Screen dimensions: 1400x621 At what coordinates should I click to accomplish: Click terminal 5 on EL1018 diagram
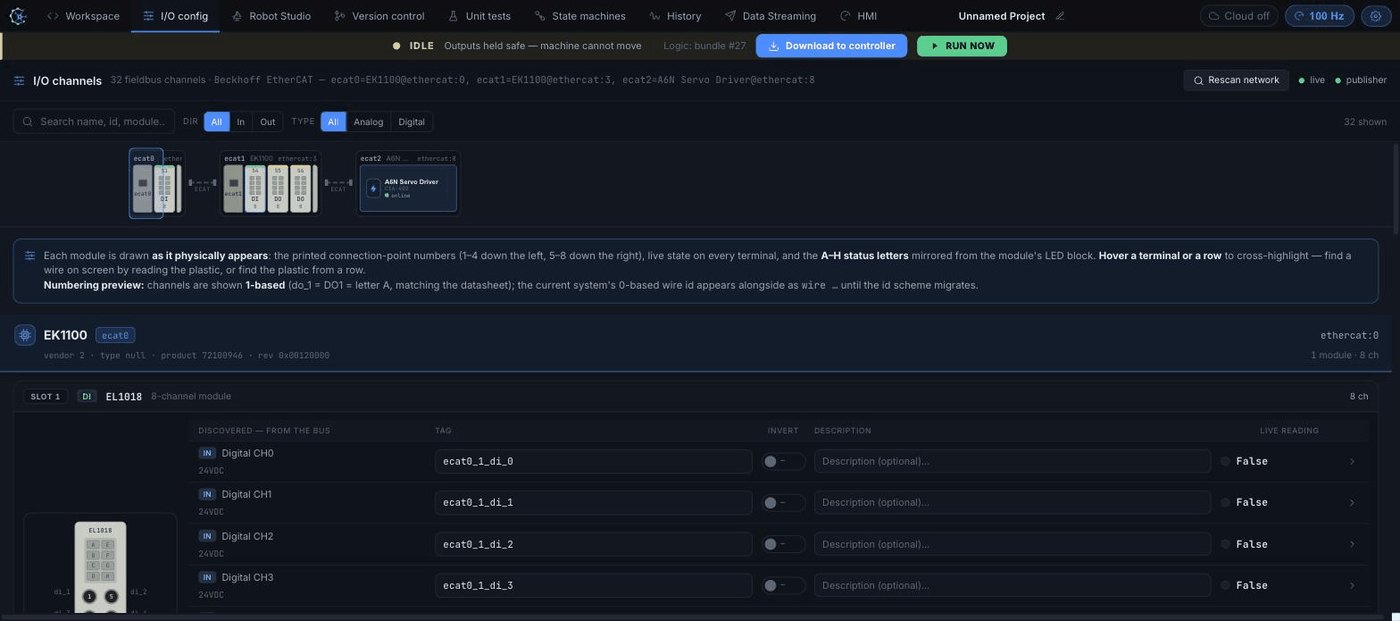(x=111, y=596)
